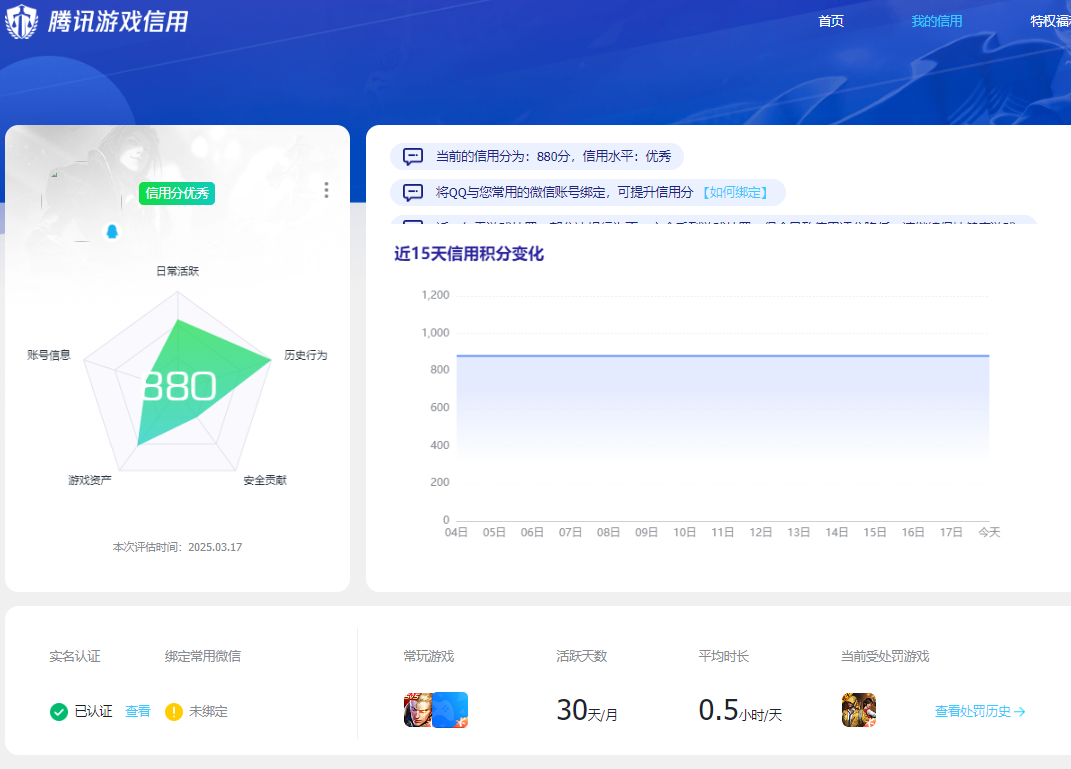Click the 活跃天数 label
The image size is (1071, 769).
pyautogui.click(x=581, y=656)
